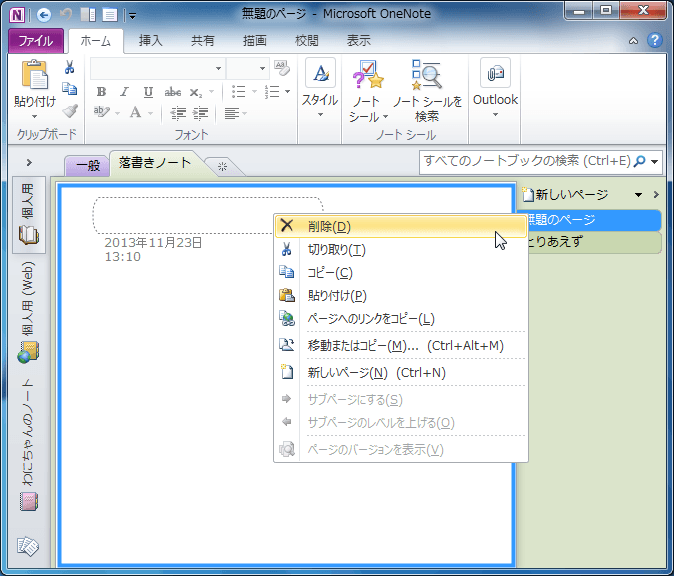Toggle Subscript button
674x576 pixels.
(196, 92)
